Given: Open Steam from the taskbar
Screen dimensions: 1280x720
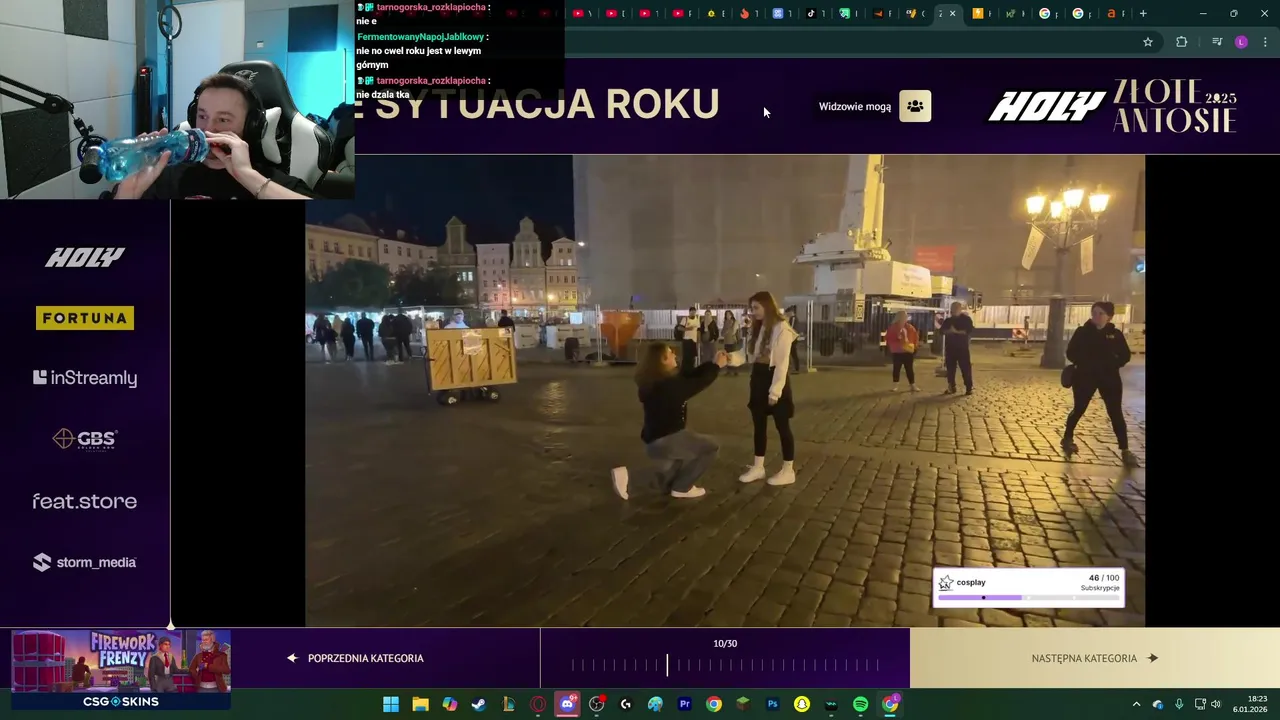Looking at the screenshot, I should click(479, 704).
